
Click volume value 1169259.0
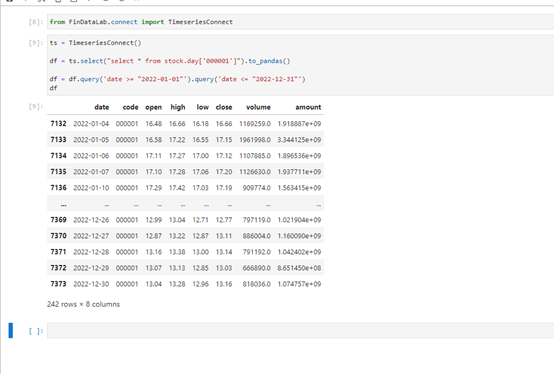[255, 124]
